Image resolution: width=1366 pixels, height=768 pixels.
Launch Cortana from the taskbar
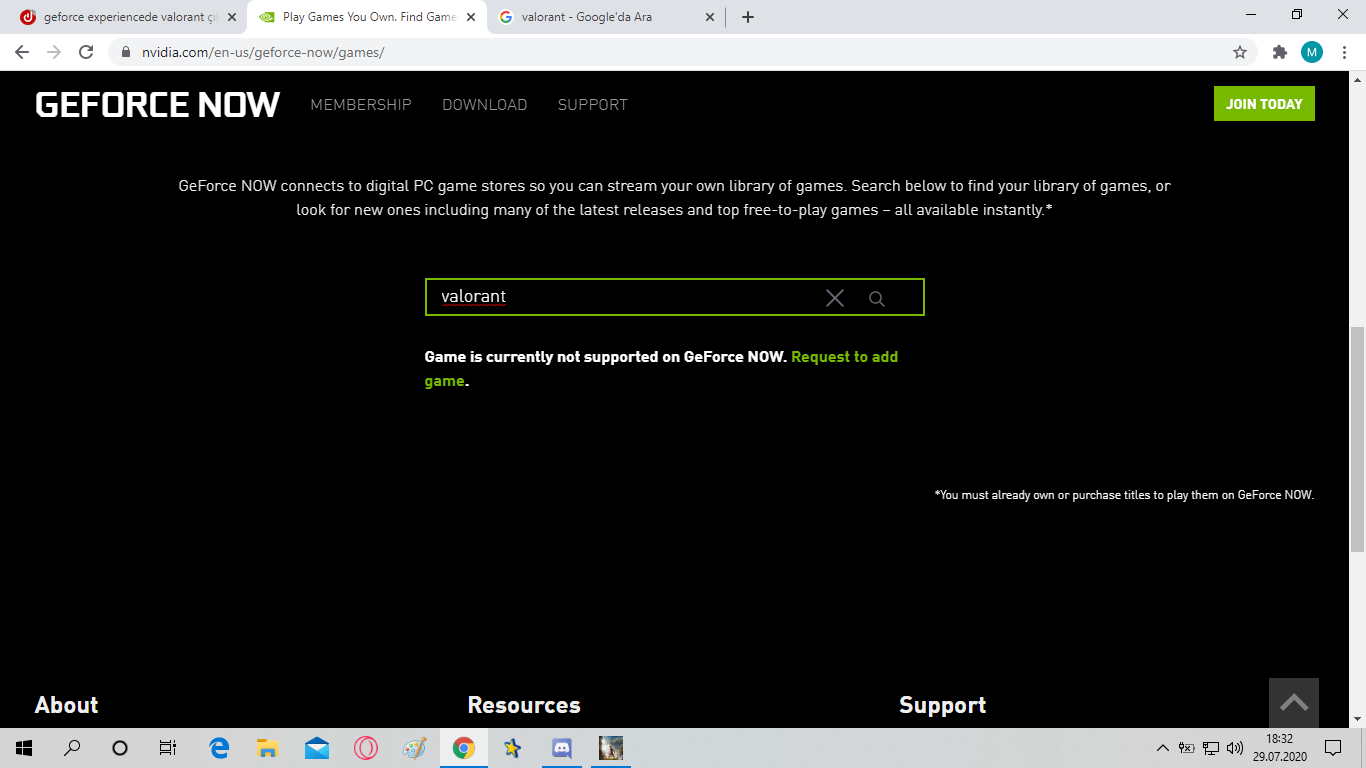click(120, 748)
